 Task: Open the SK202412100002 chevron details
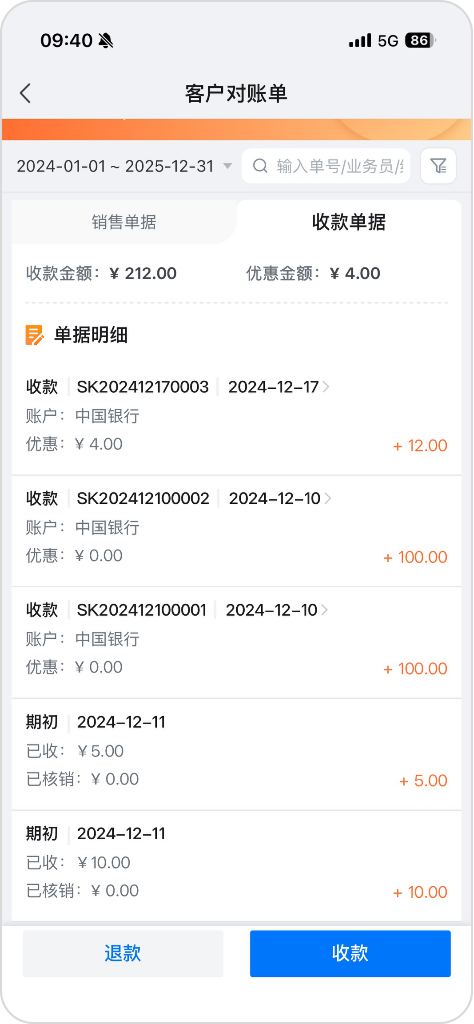click(328, 499)
